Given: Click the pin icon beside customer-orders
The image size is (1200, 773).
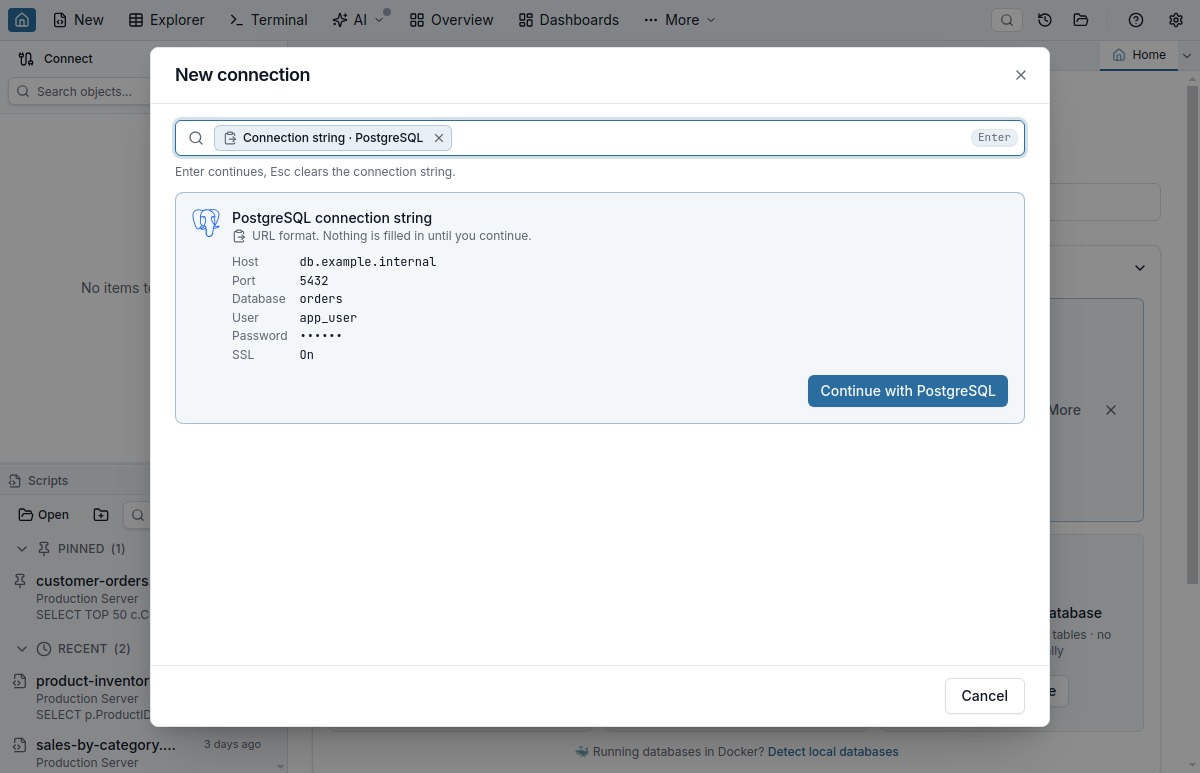Looking at the screenshot, I should click(19, 581).
